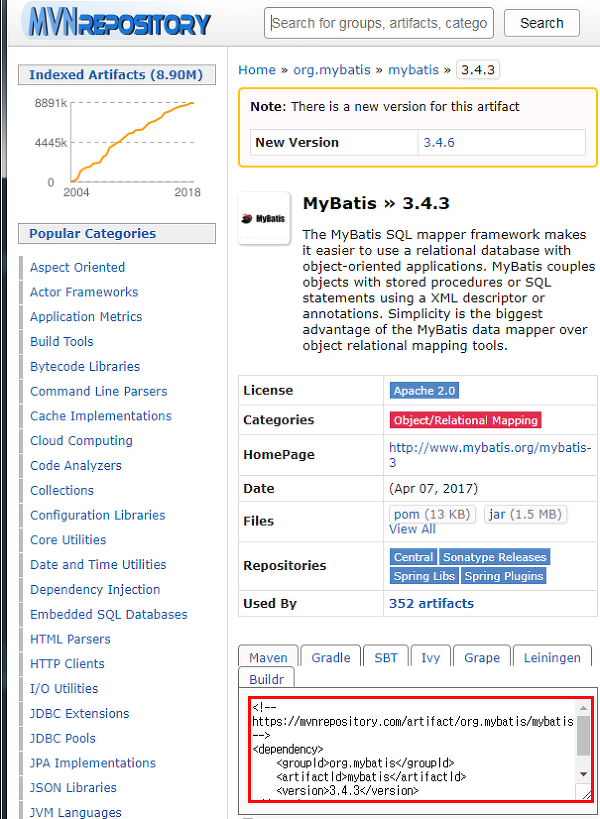
Task: Open the Embedded SQL Databases category
Action: [109, 614]
